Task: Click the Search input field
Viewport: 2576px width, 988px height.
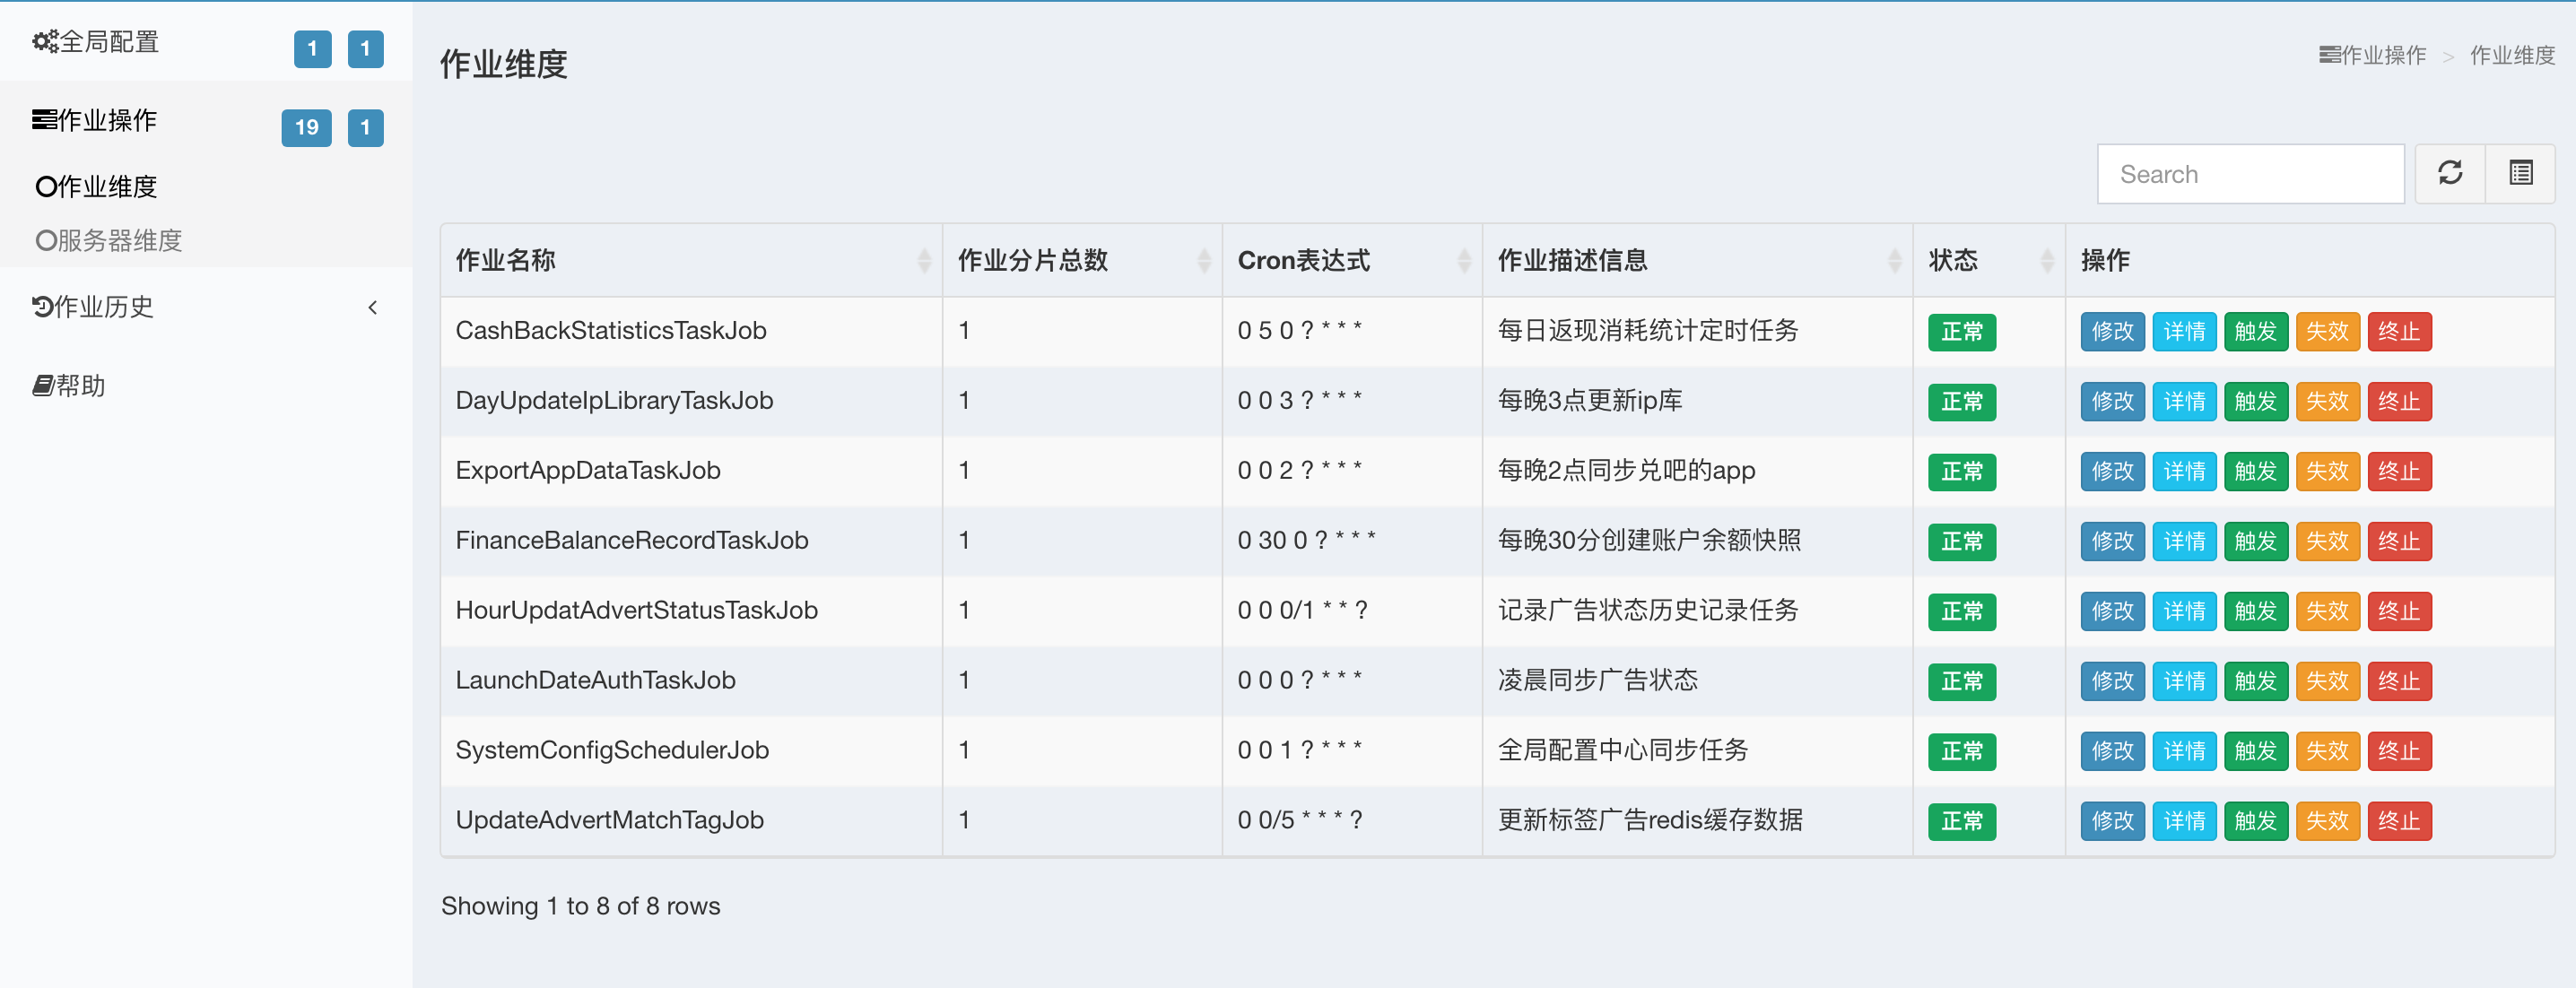Action: tap(2250, 174)
